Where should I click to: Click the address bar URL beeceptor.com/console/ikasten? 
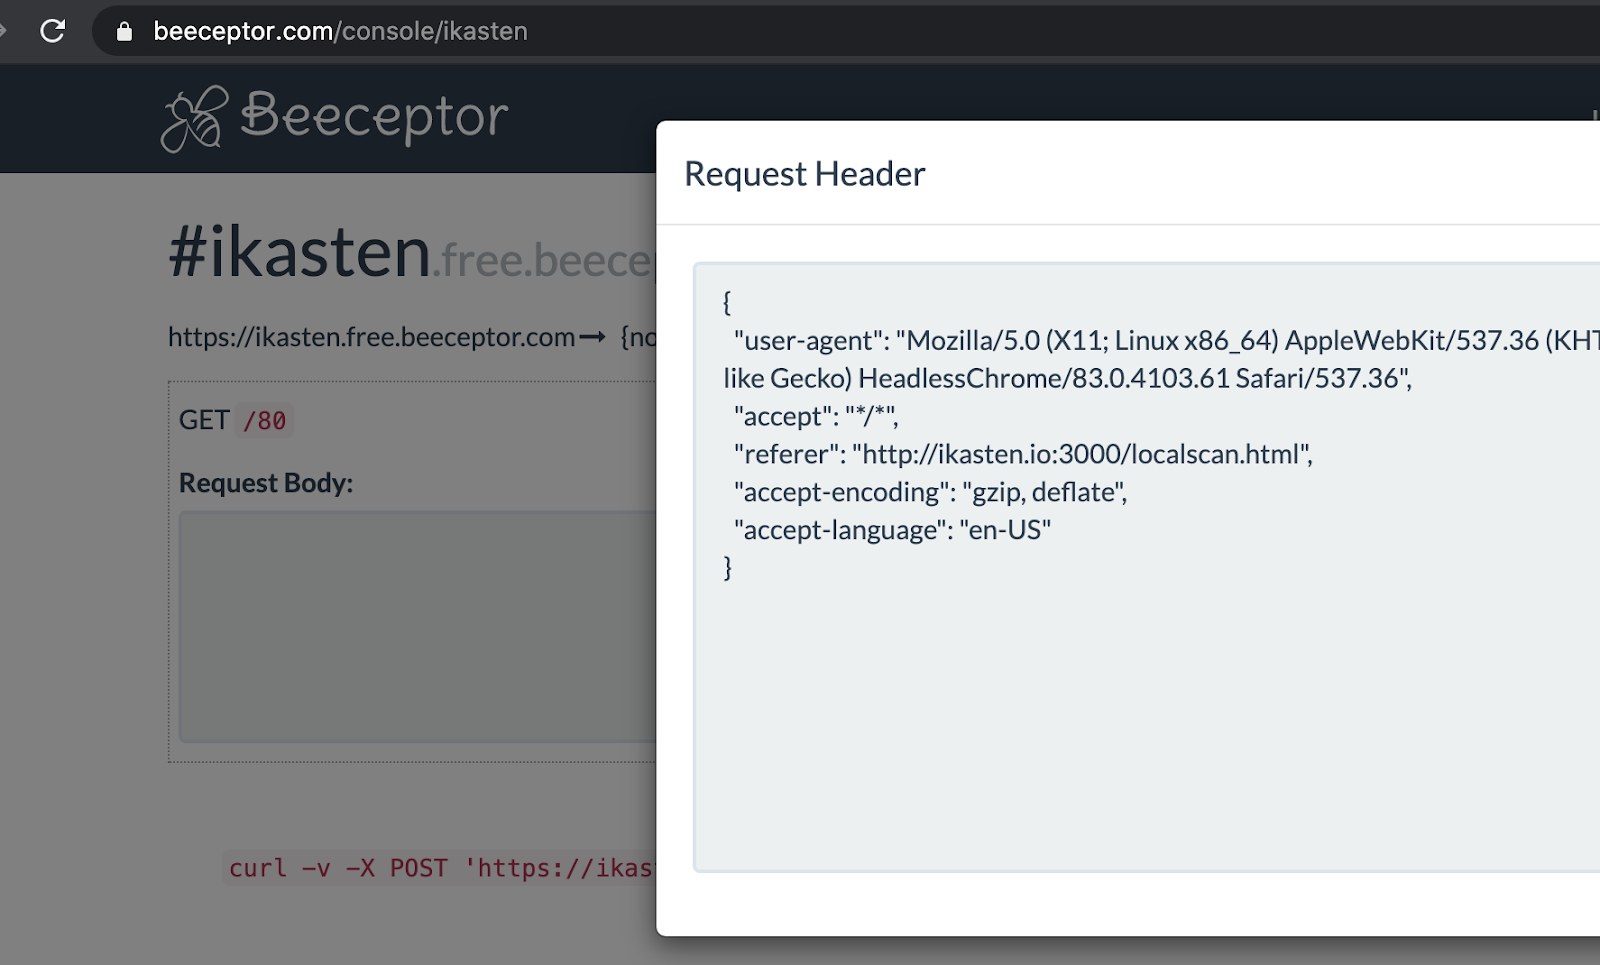pos(340,31)
